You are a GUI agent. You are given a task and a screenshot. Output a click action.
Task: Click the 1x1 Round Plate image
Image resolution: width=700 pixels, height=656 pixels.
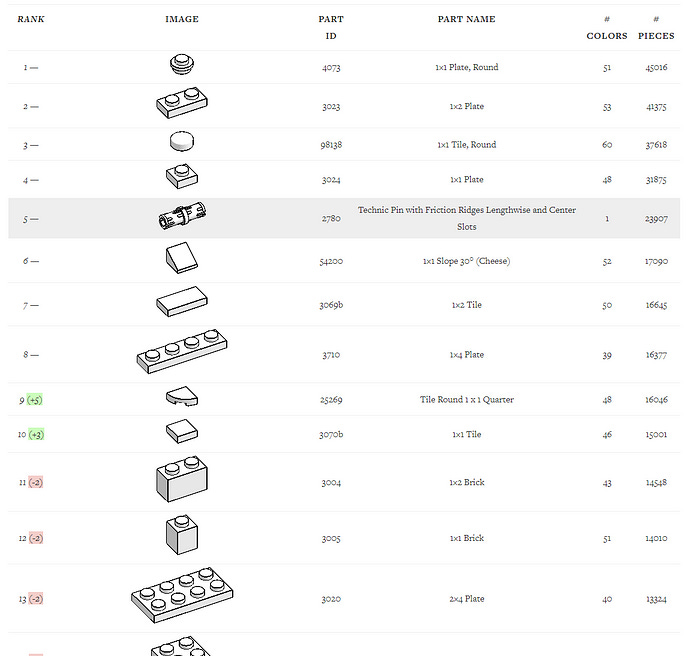click(x=182, y=64)
